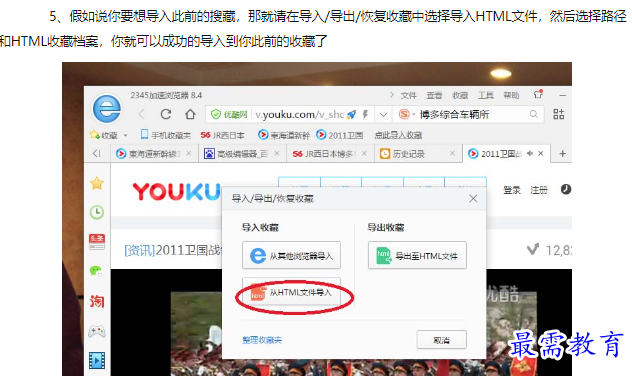Click 注册 on the Youku page
This screenshot has height=376, width=632.
pos(539,190)
